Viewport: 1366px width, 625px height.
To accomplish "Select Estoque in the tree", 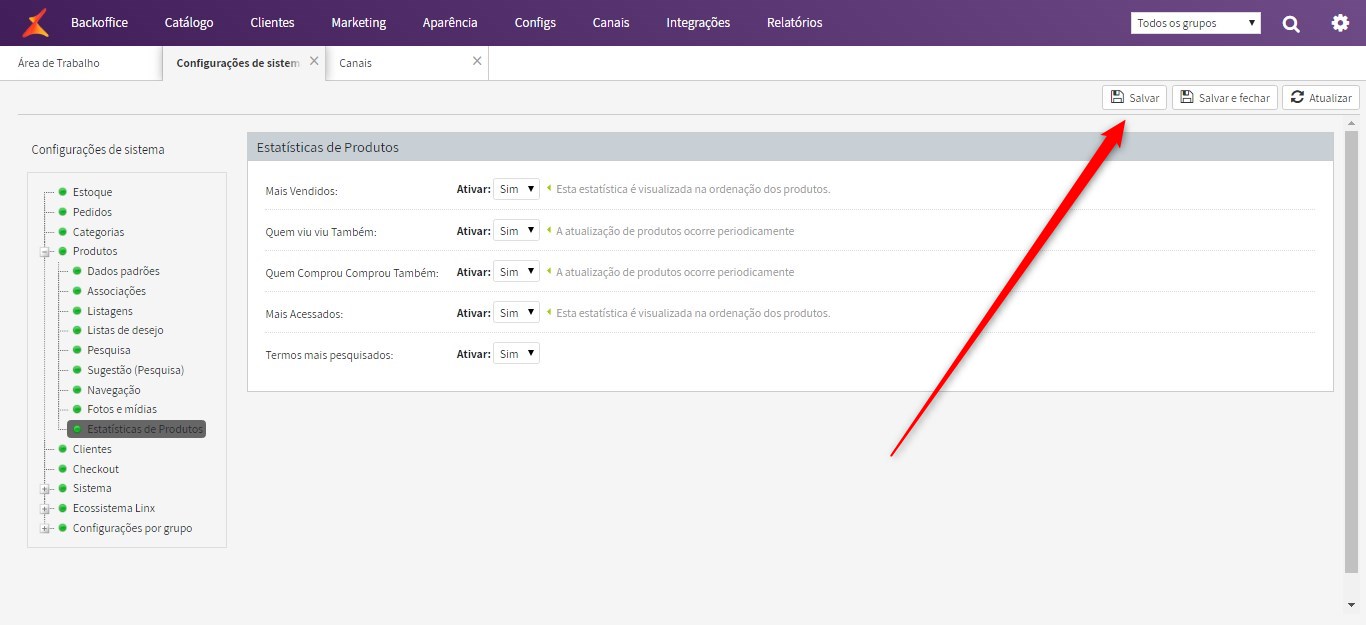I will tap(93, 192).
